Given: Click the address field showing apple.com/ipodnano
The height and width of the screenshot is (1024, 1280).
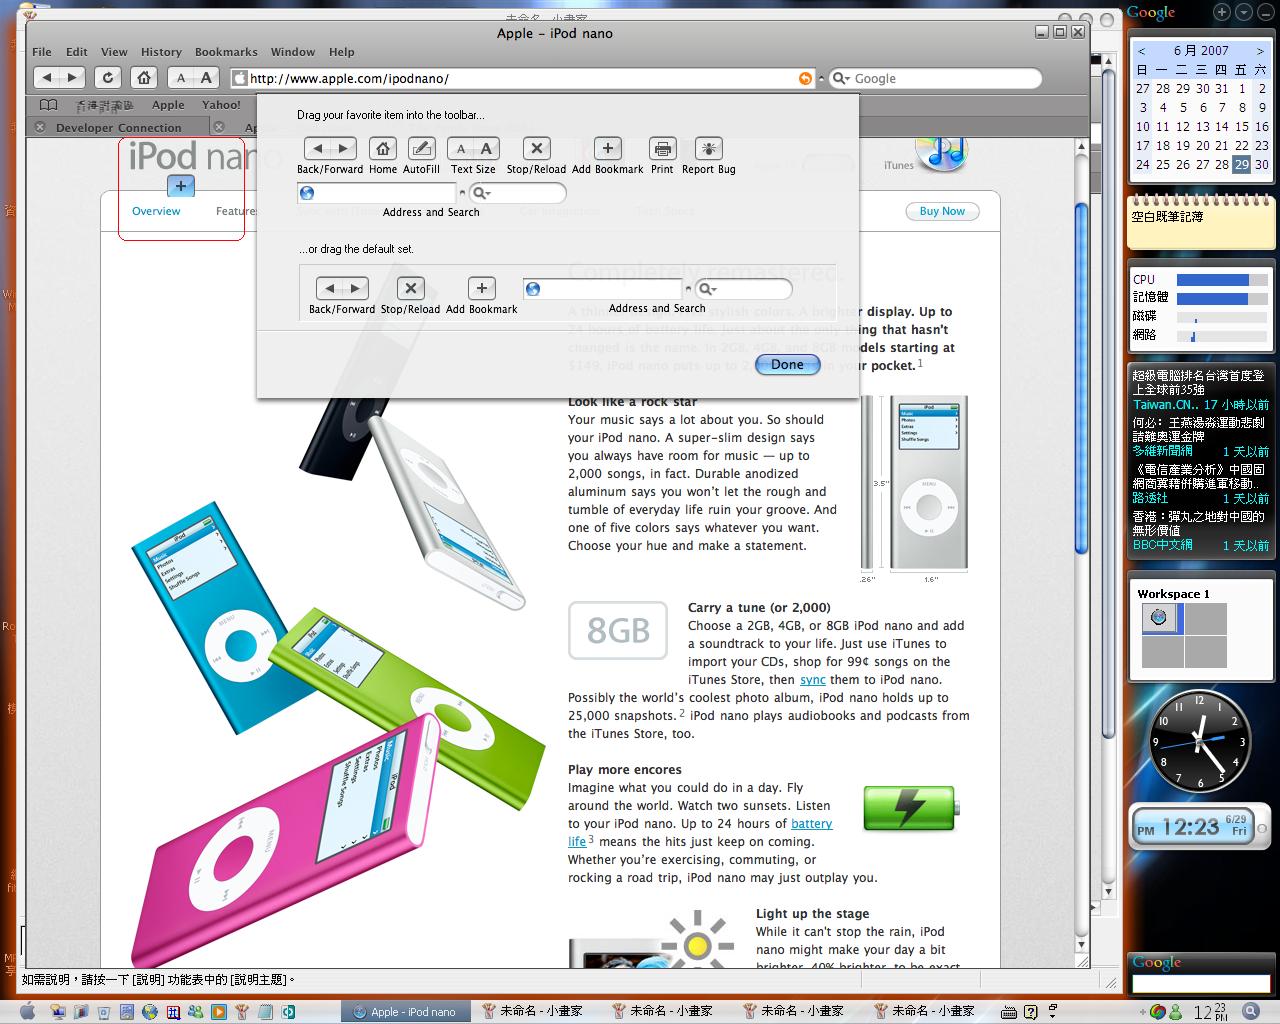Looking at the screenshot, I should point(520,79).
